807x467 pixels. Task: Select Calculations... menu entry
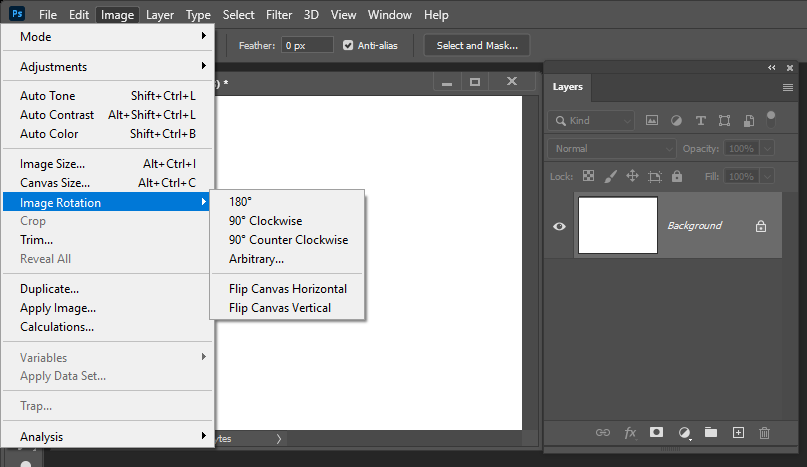click(x=108, y=326)
